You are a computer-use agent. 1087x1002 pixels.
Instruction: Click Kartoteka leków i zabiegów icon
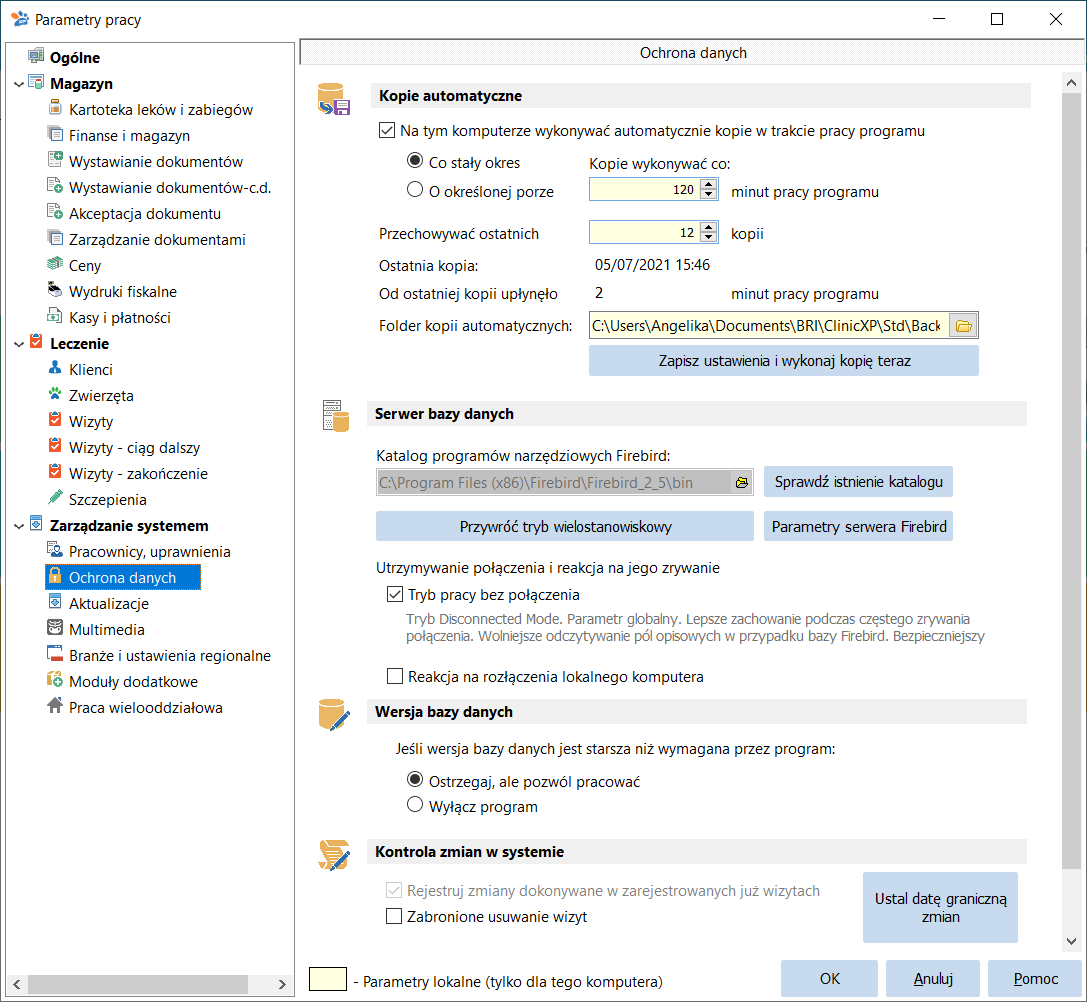55,108
